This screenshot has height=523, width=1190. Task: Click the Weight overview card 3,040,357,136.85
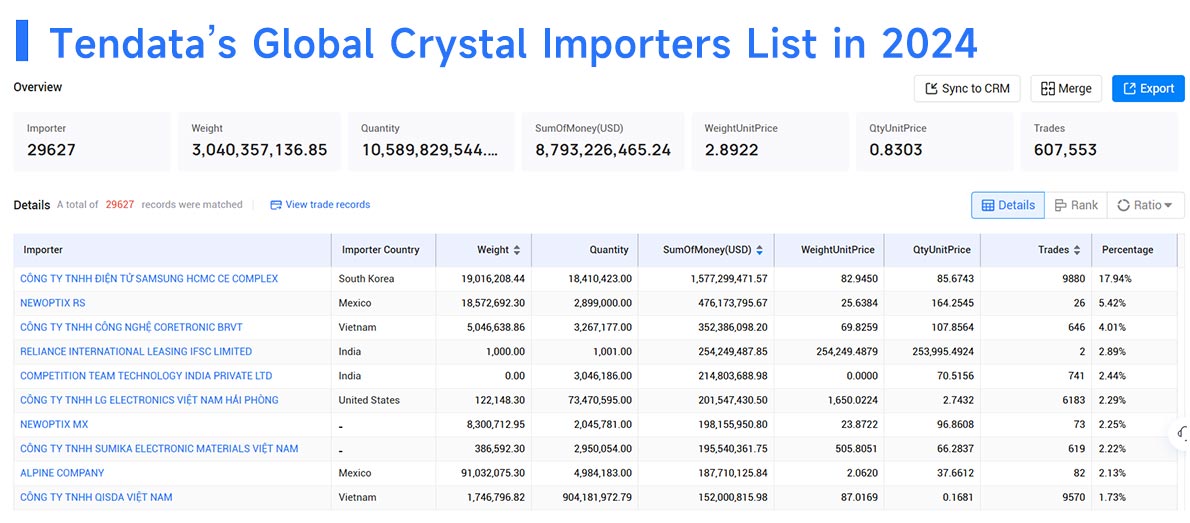[259, 141]
